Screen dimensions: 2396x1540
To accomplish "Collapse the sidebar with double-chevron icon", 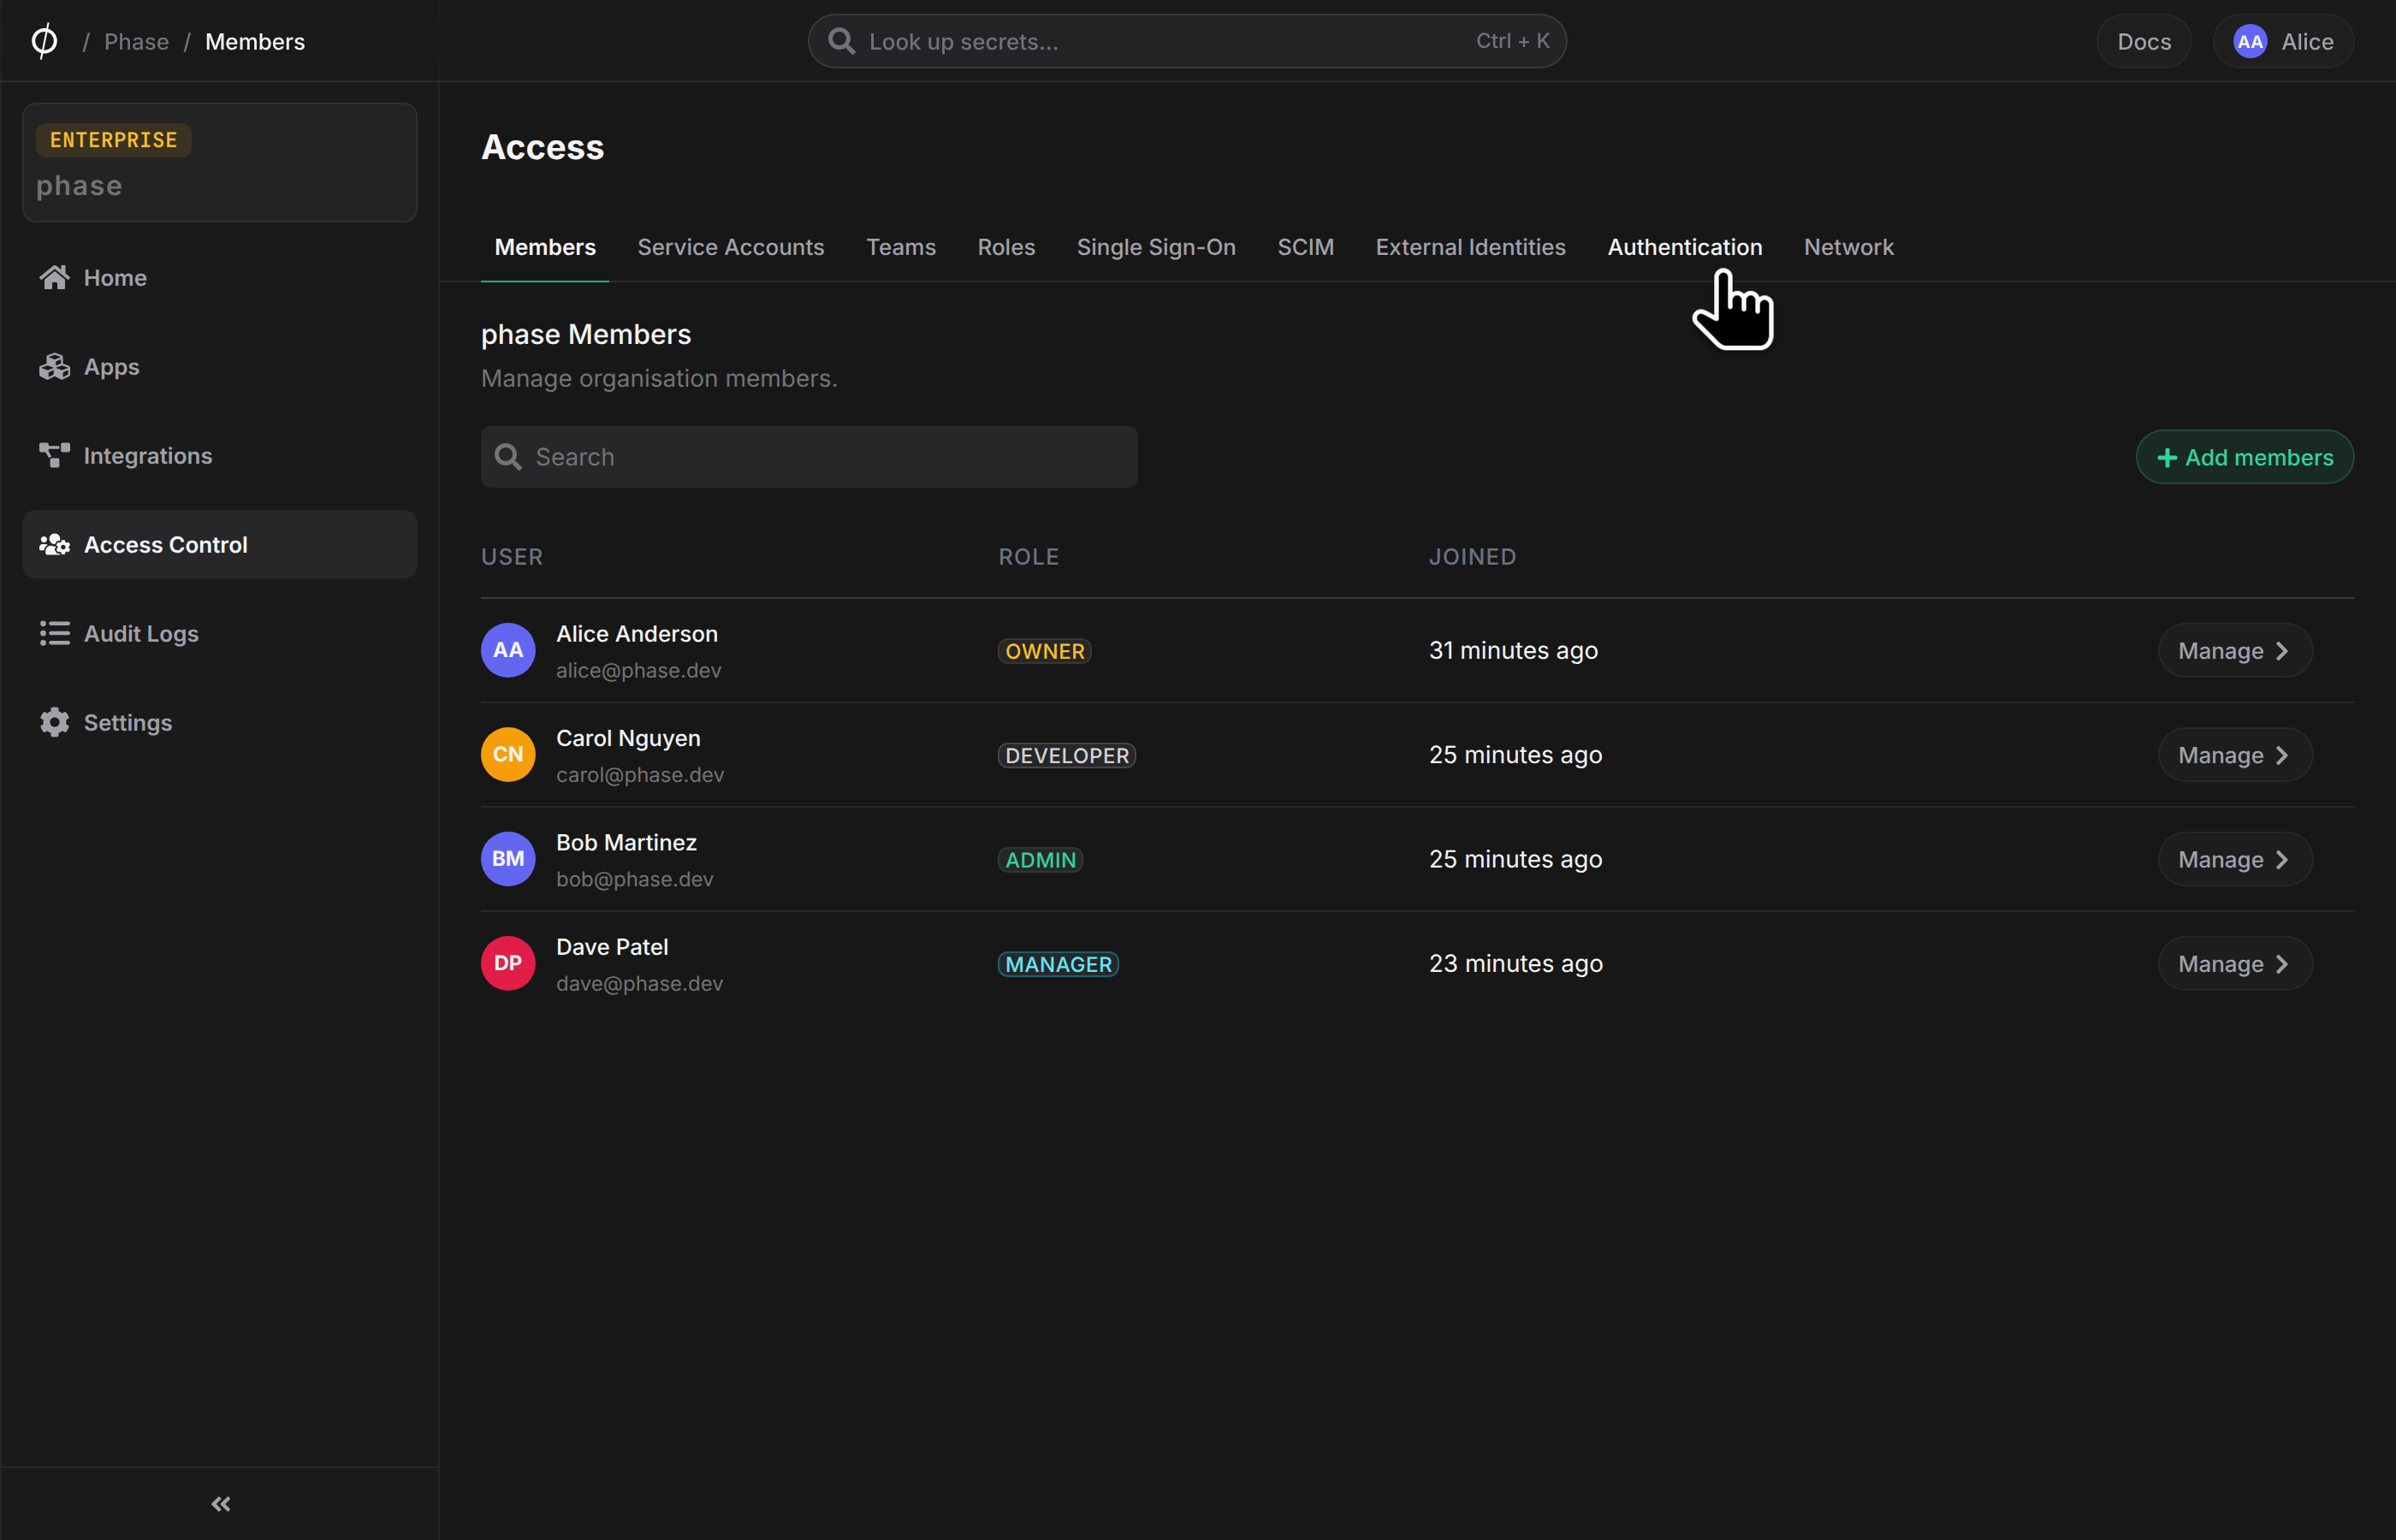I will point(221,1504).
